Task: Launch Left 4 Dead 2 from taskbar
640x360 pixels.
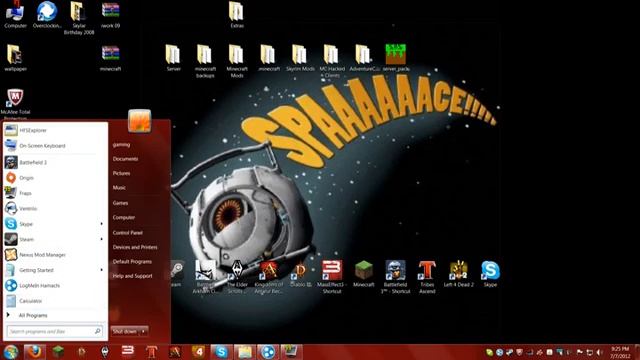Action: 198,352
